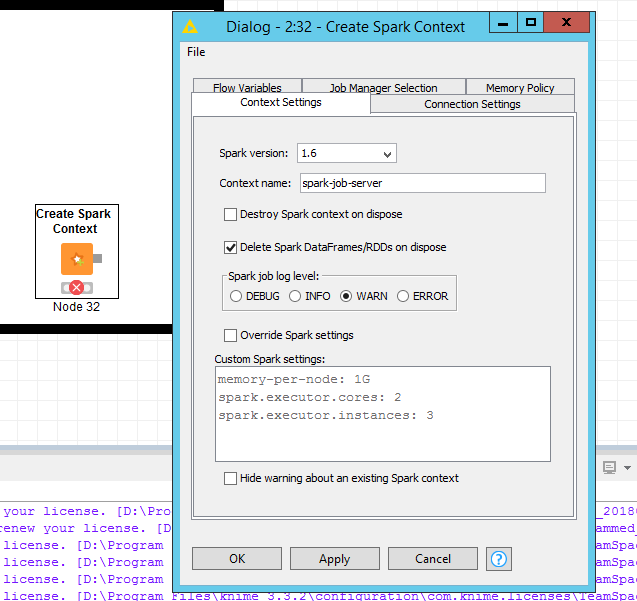The height and width of the screenshot is (601, 637).
Task: Check Hide warning about existing Spark context
Action: pyautogui.click(x=230, y=478)
